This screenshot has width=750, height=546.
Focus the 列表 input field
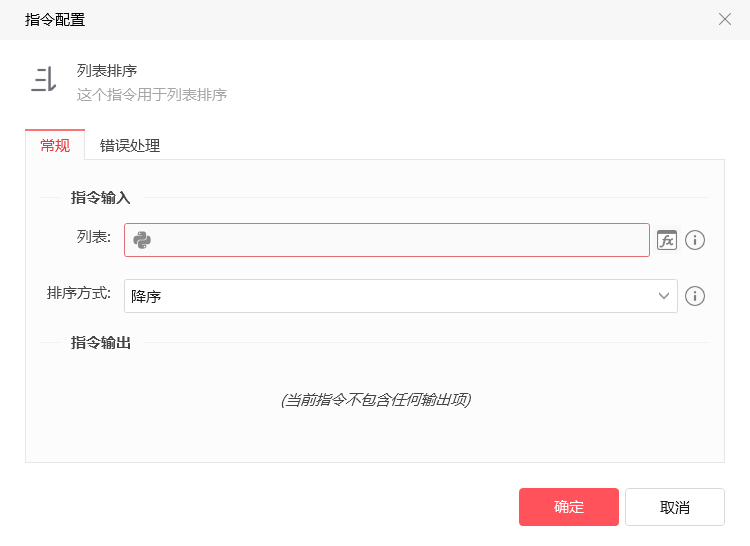point(387,240)
